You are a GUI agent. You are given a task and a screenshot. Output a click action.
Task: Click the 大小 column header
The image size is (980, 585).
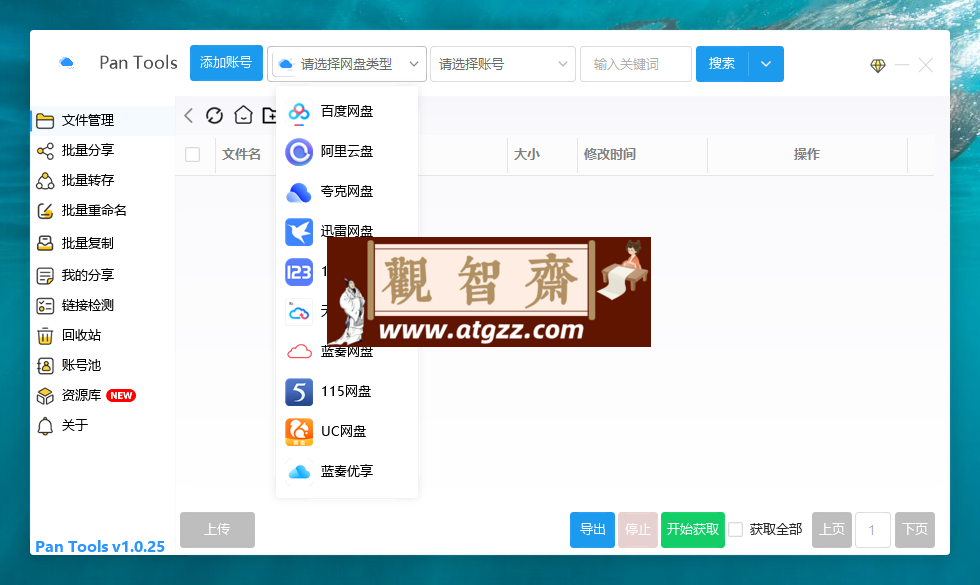[x=527, y=154]
